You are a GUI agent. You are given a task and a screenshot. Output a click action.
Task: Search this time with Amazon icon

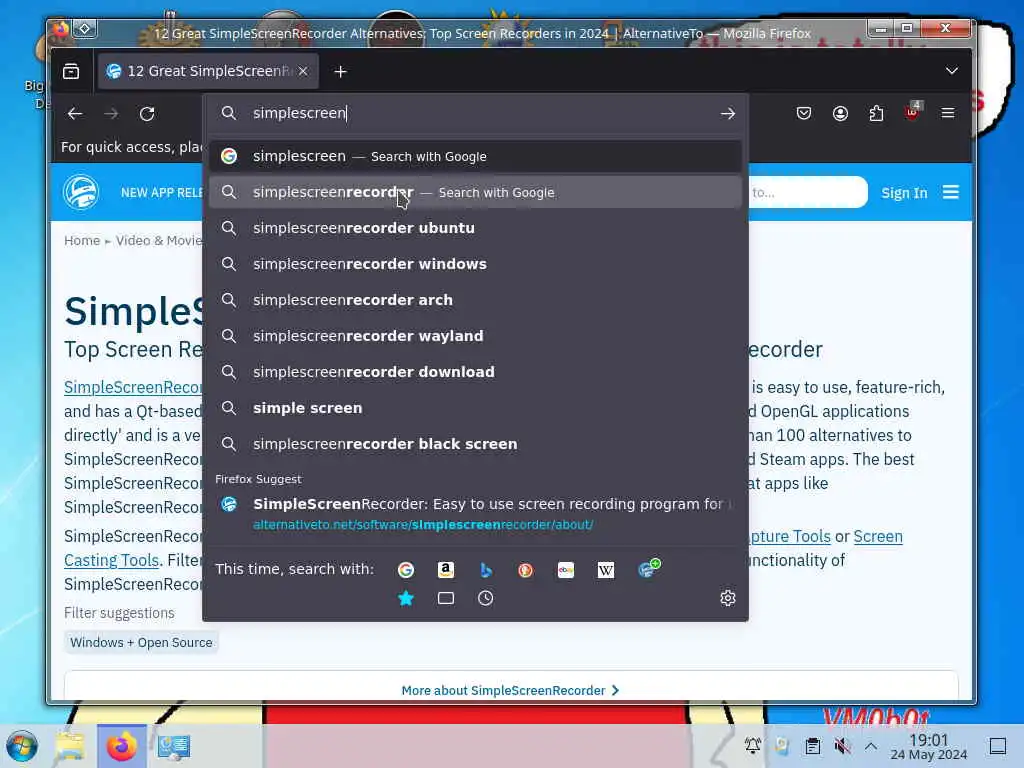(446, 569)
